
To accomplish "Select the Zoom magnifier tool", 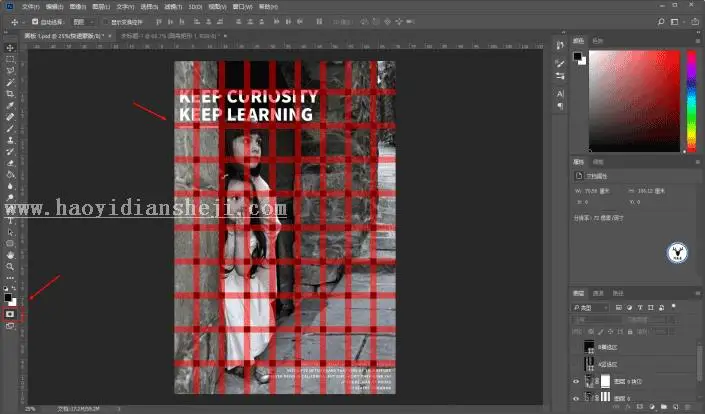I will point(10,267).
